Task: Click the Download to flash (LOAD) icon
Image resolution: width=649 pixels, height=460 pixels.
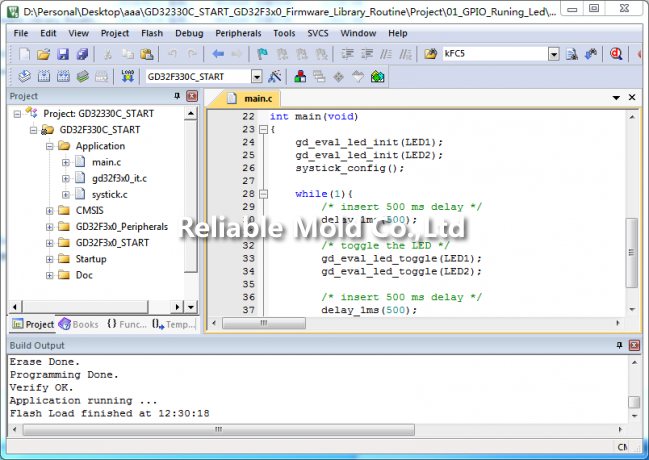Action: (127, 76)
